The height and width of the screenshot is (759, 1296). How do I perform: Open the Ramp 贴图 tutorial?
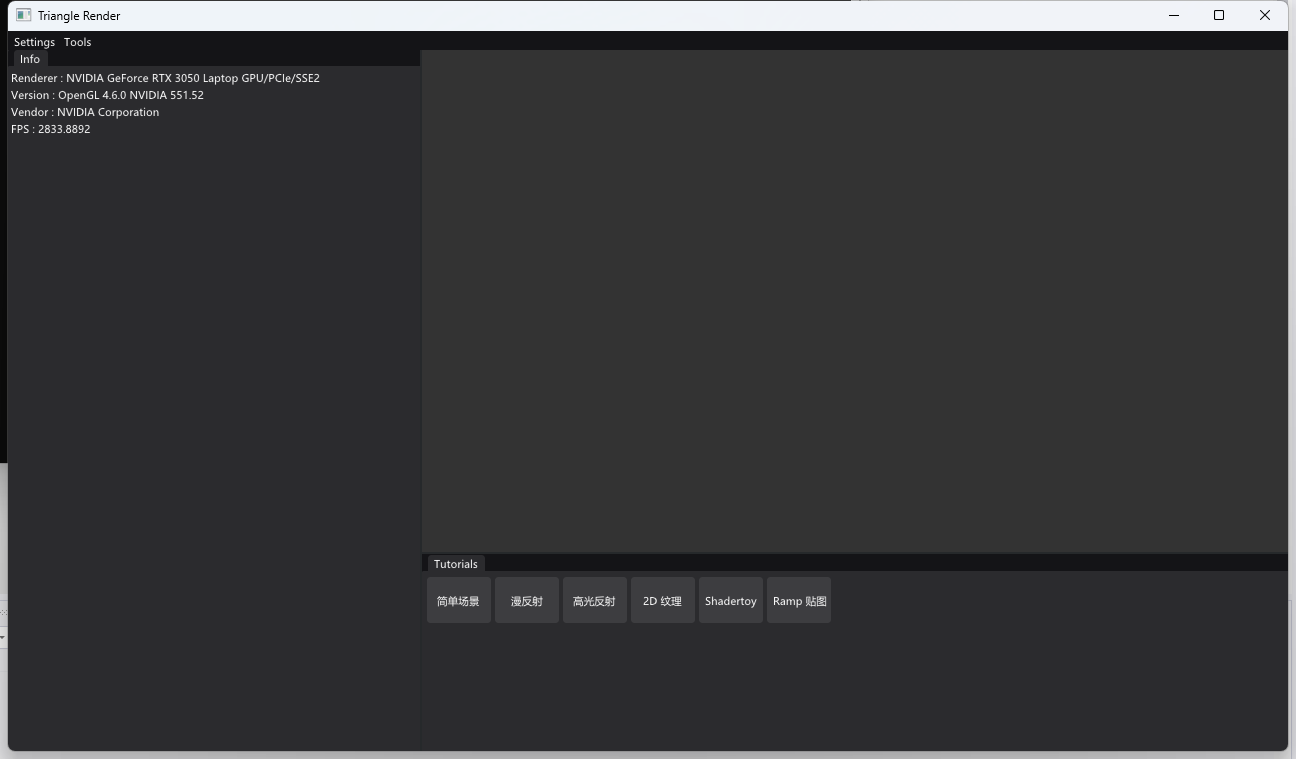799,600
